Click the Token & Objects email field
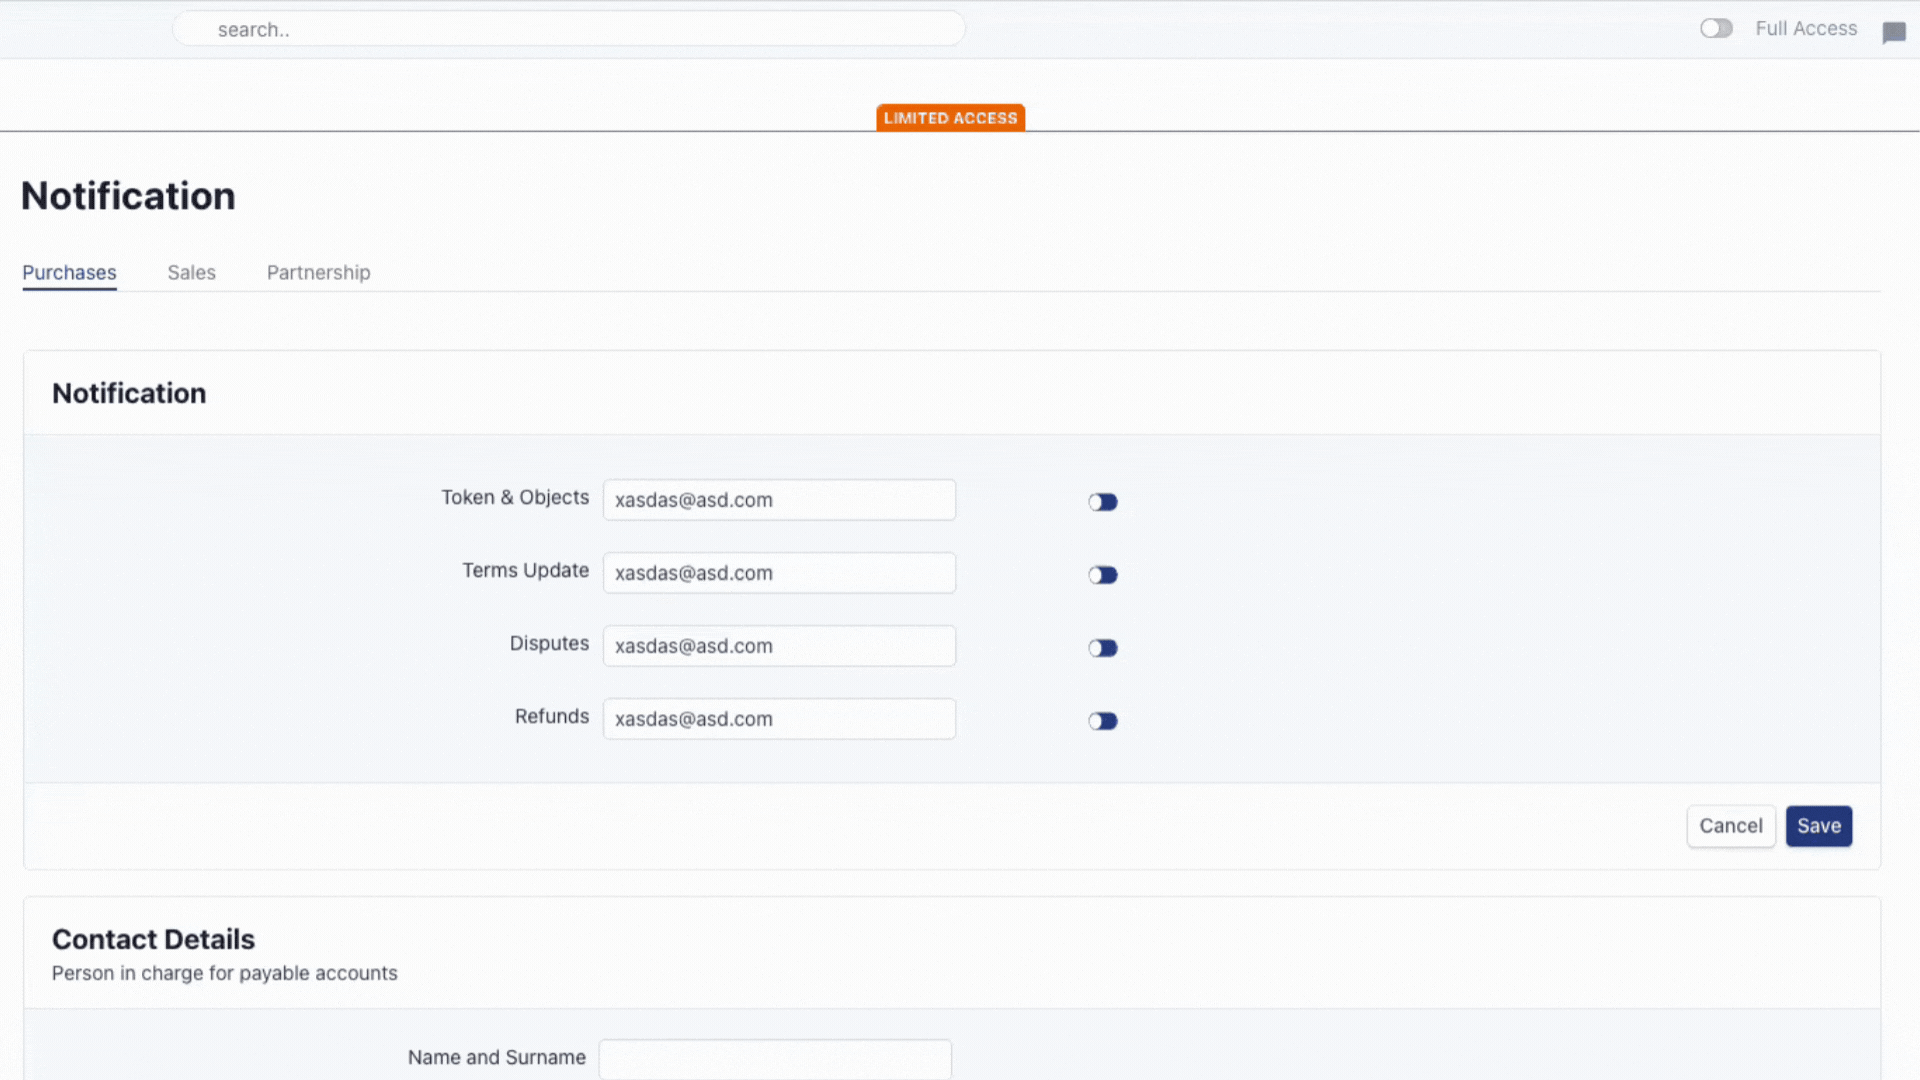The image size is (1920, 1080). pos(779,500)
